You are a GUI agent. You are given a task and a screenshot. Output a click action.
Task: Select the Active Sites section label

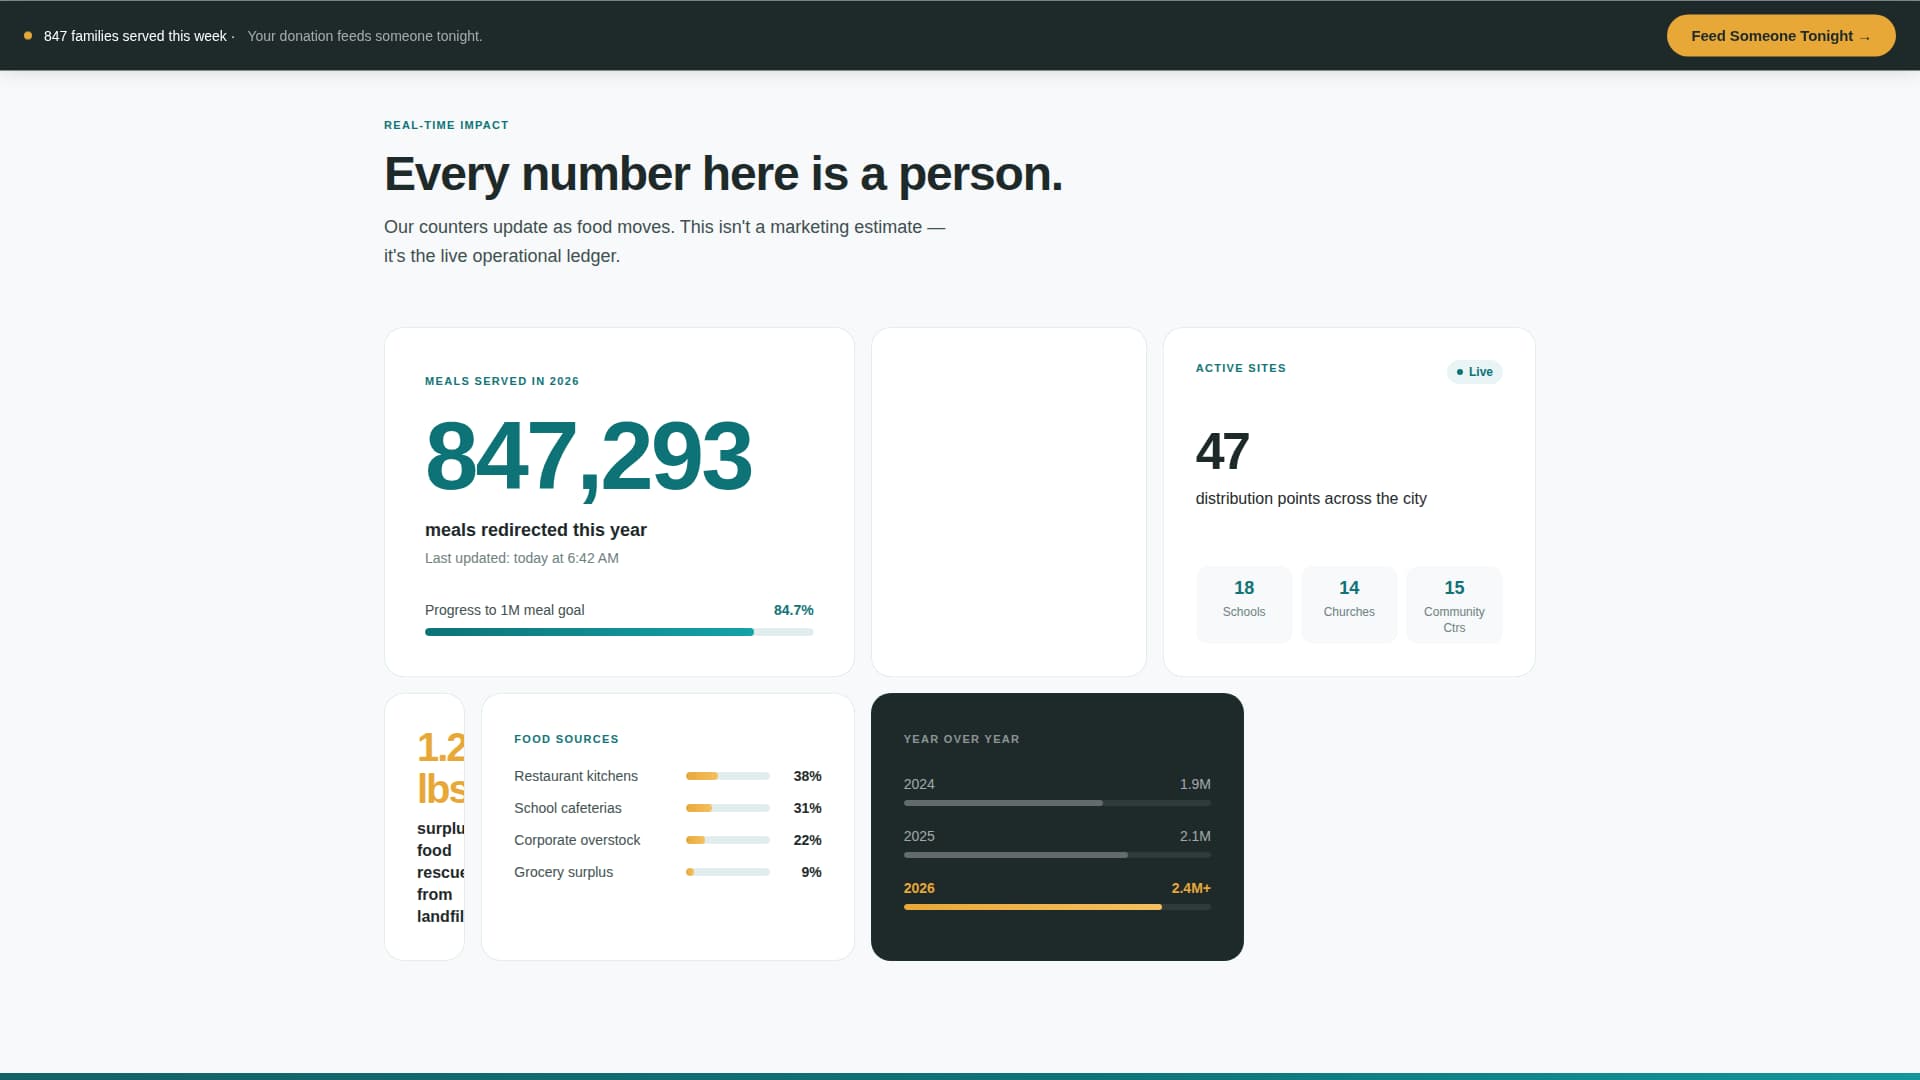pos(1240,368)
